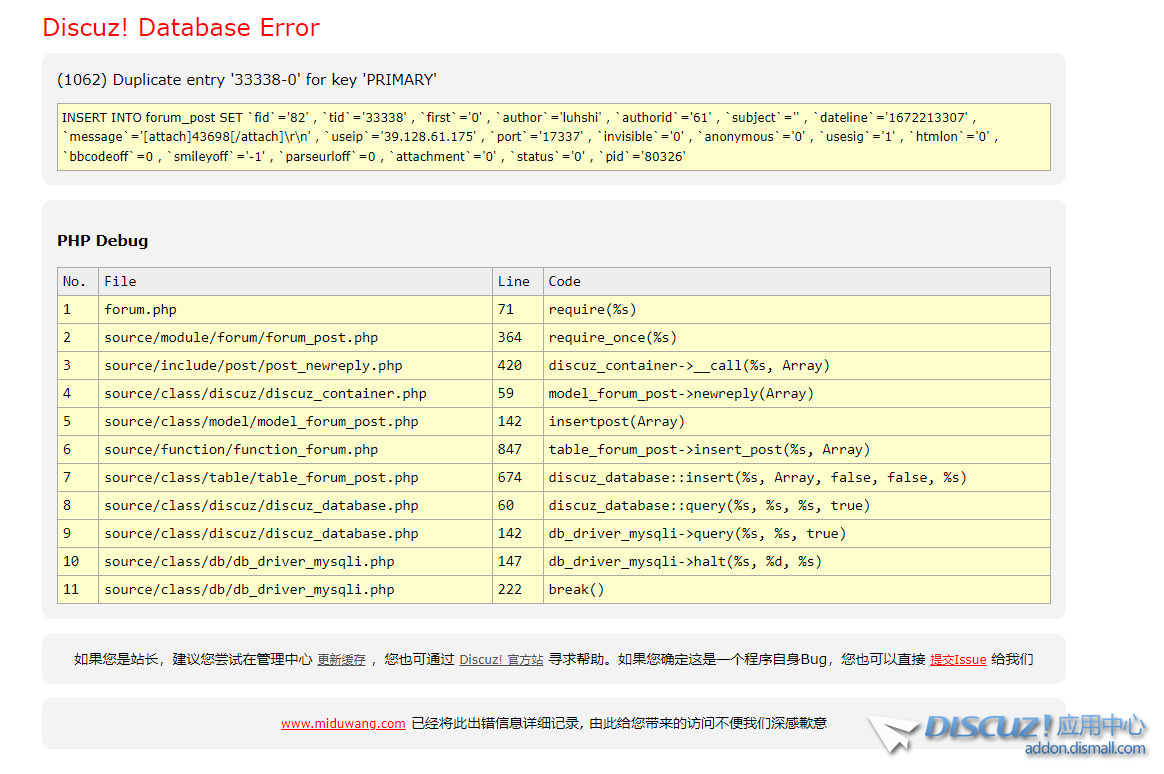The image size is (1164, 774).
Task: Click the require(%s) code cell
Action: coord(797,309)
